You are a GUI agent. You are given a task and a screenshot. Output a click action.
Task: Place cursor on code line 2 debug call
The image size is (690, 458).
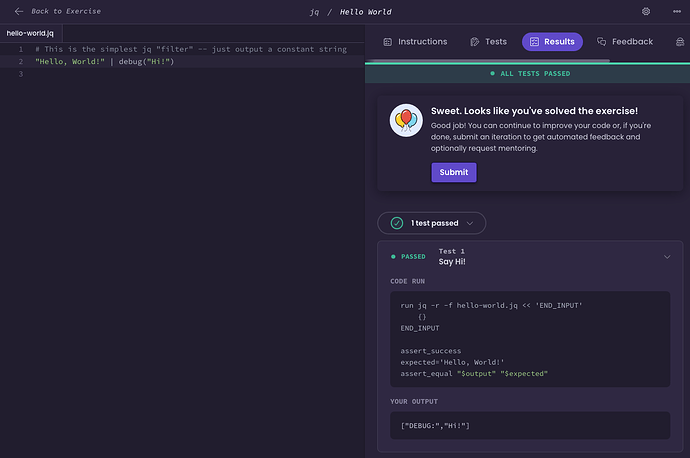[x=147, y=62]
